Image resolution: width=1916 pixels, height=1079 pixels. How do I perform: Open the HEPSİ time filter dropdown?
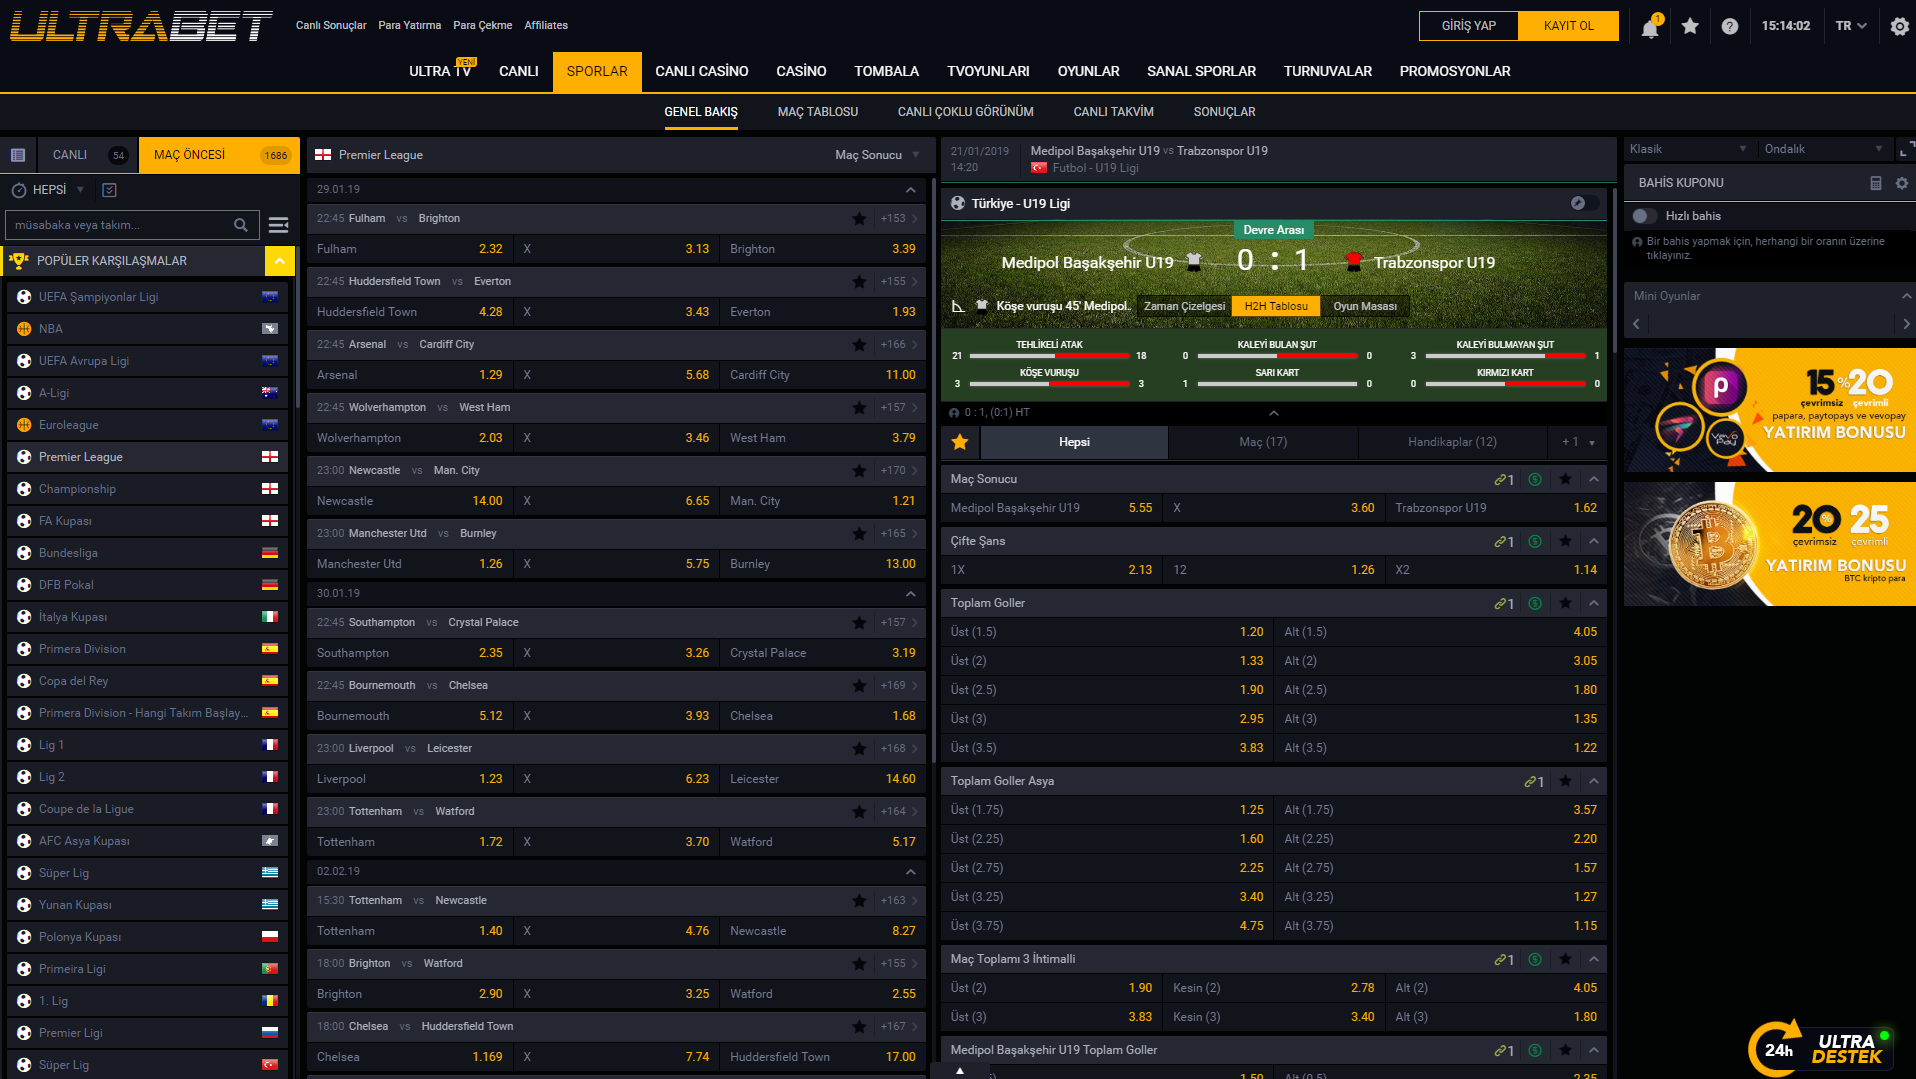point(48,190)
